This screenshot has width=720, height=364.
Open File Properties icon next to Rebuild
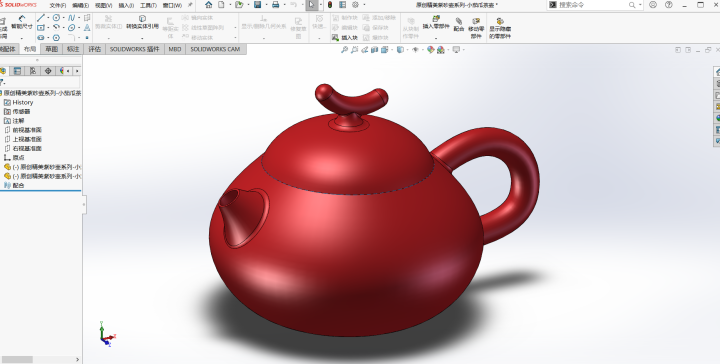pyautogui.click(x=343, y=5)
